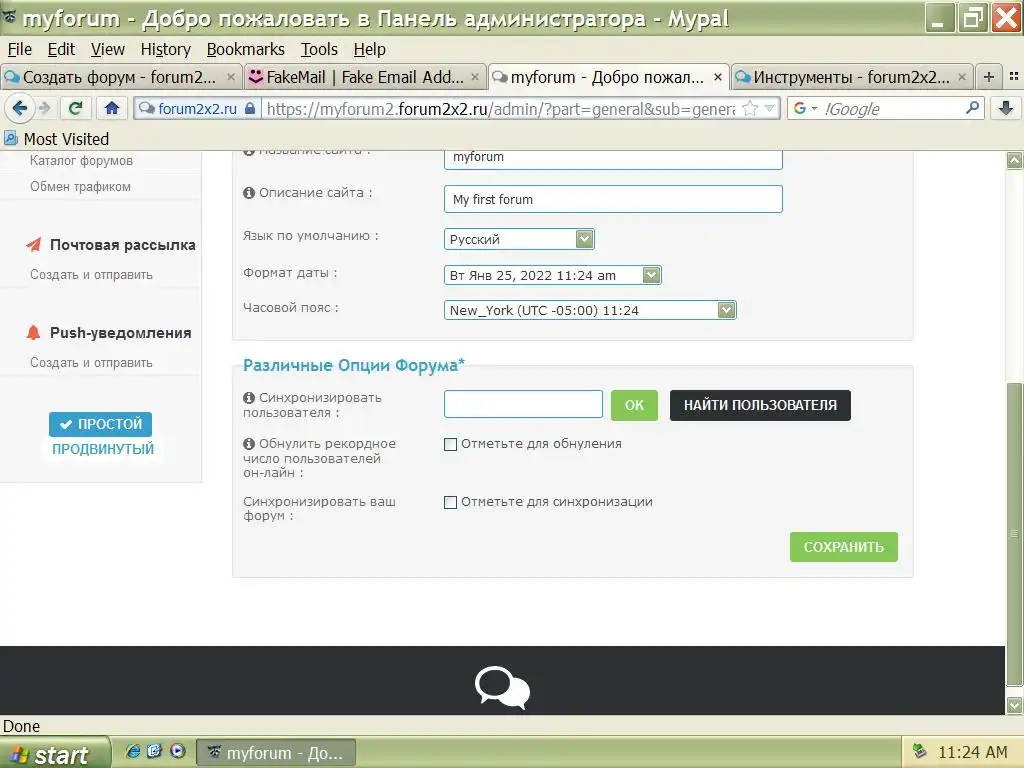Close the Инструменты tab
Viewport: 1024px width, 768px height.
coord(962,77)
